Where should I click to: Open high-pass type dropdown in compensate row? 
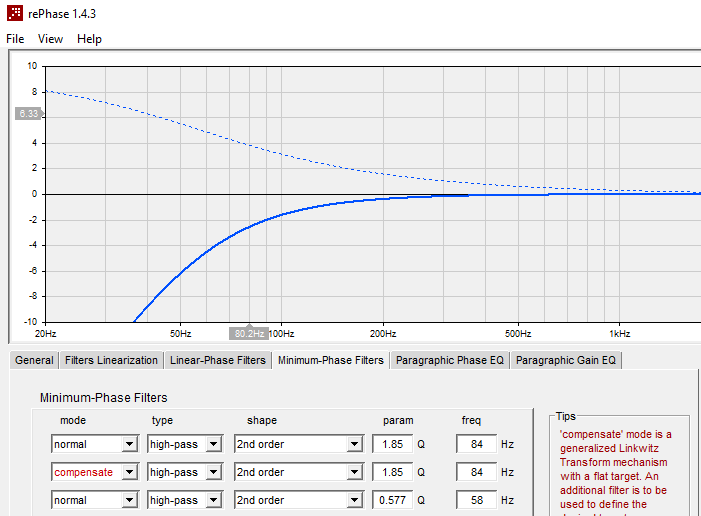coord(214,472)
